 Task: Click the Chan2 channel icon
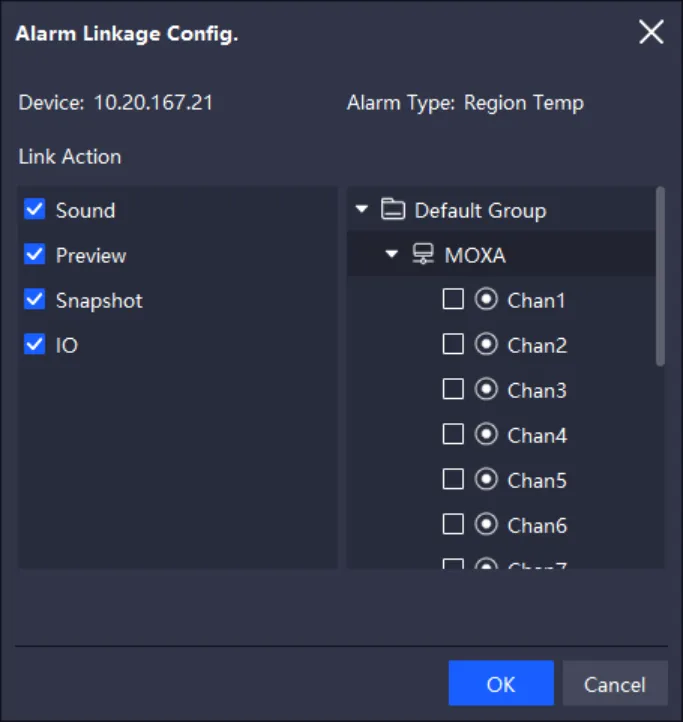coord(487,345)
